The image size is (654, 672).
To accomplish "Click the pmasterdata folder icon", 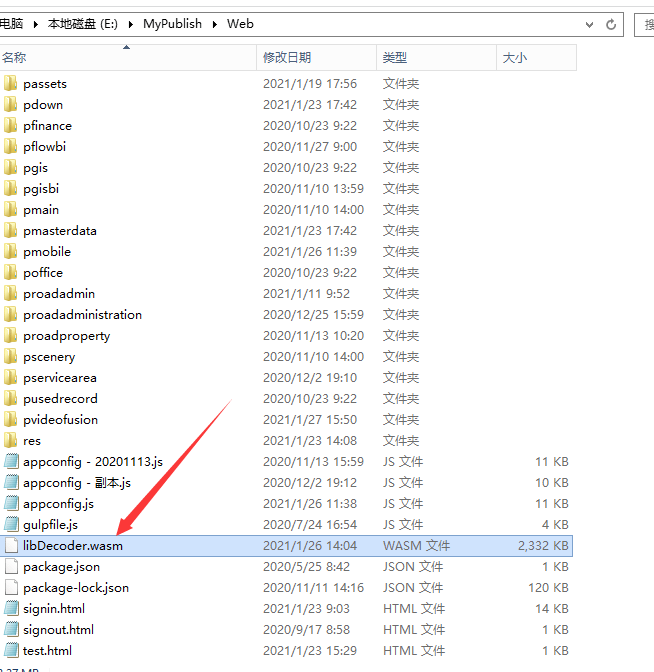I will [x=10, y=231].
